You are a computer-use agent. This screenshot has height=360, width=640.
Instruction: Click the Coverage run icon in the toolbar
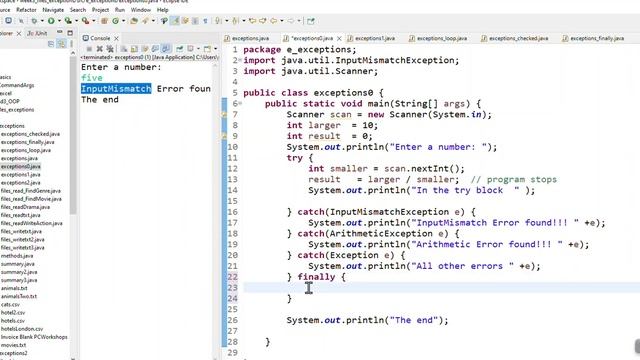[68, 21]
